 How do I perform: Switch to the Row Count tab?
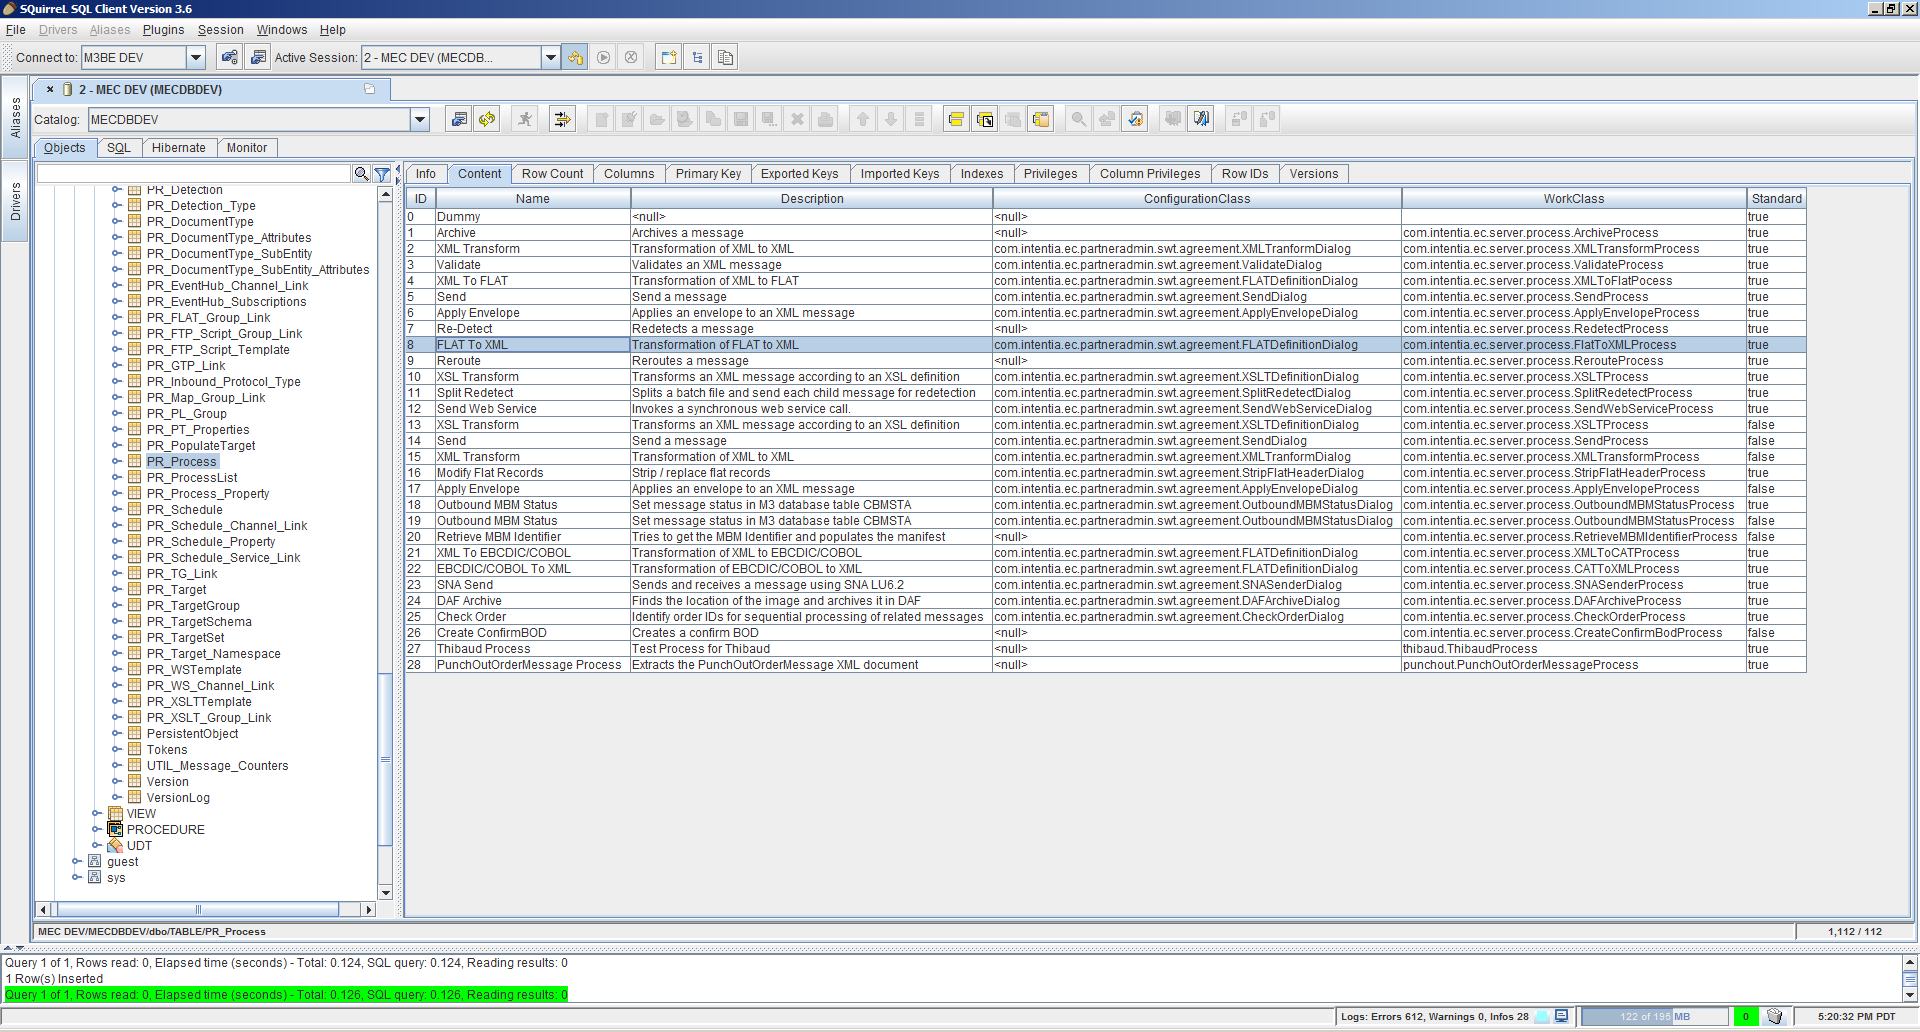(x=552, y=174)
